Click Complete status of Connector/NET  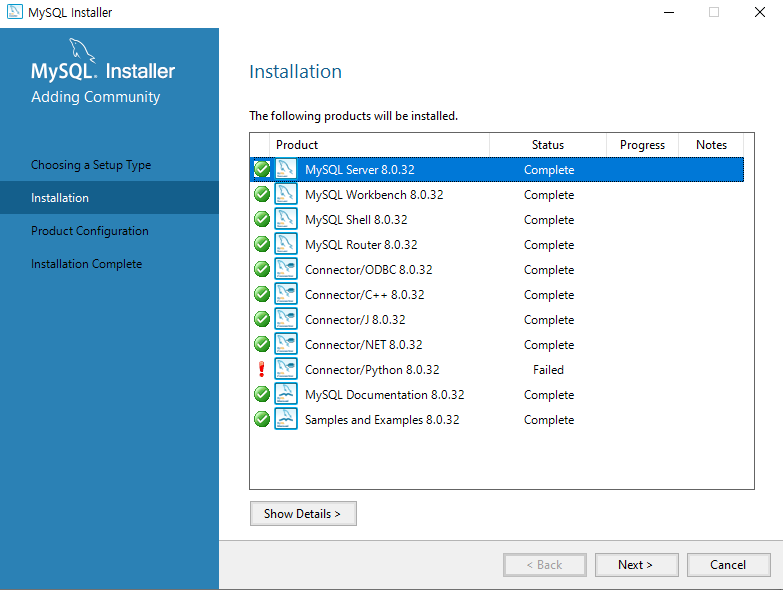coord(549,345)
